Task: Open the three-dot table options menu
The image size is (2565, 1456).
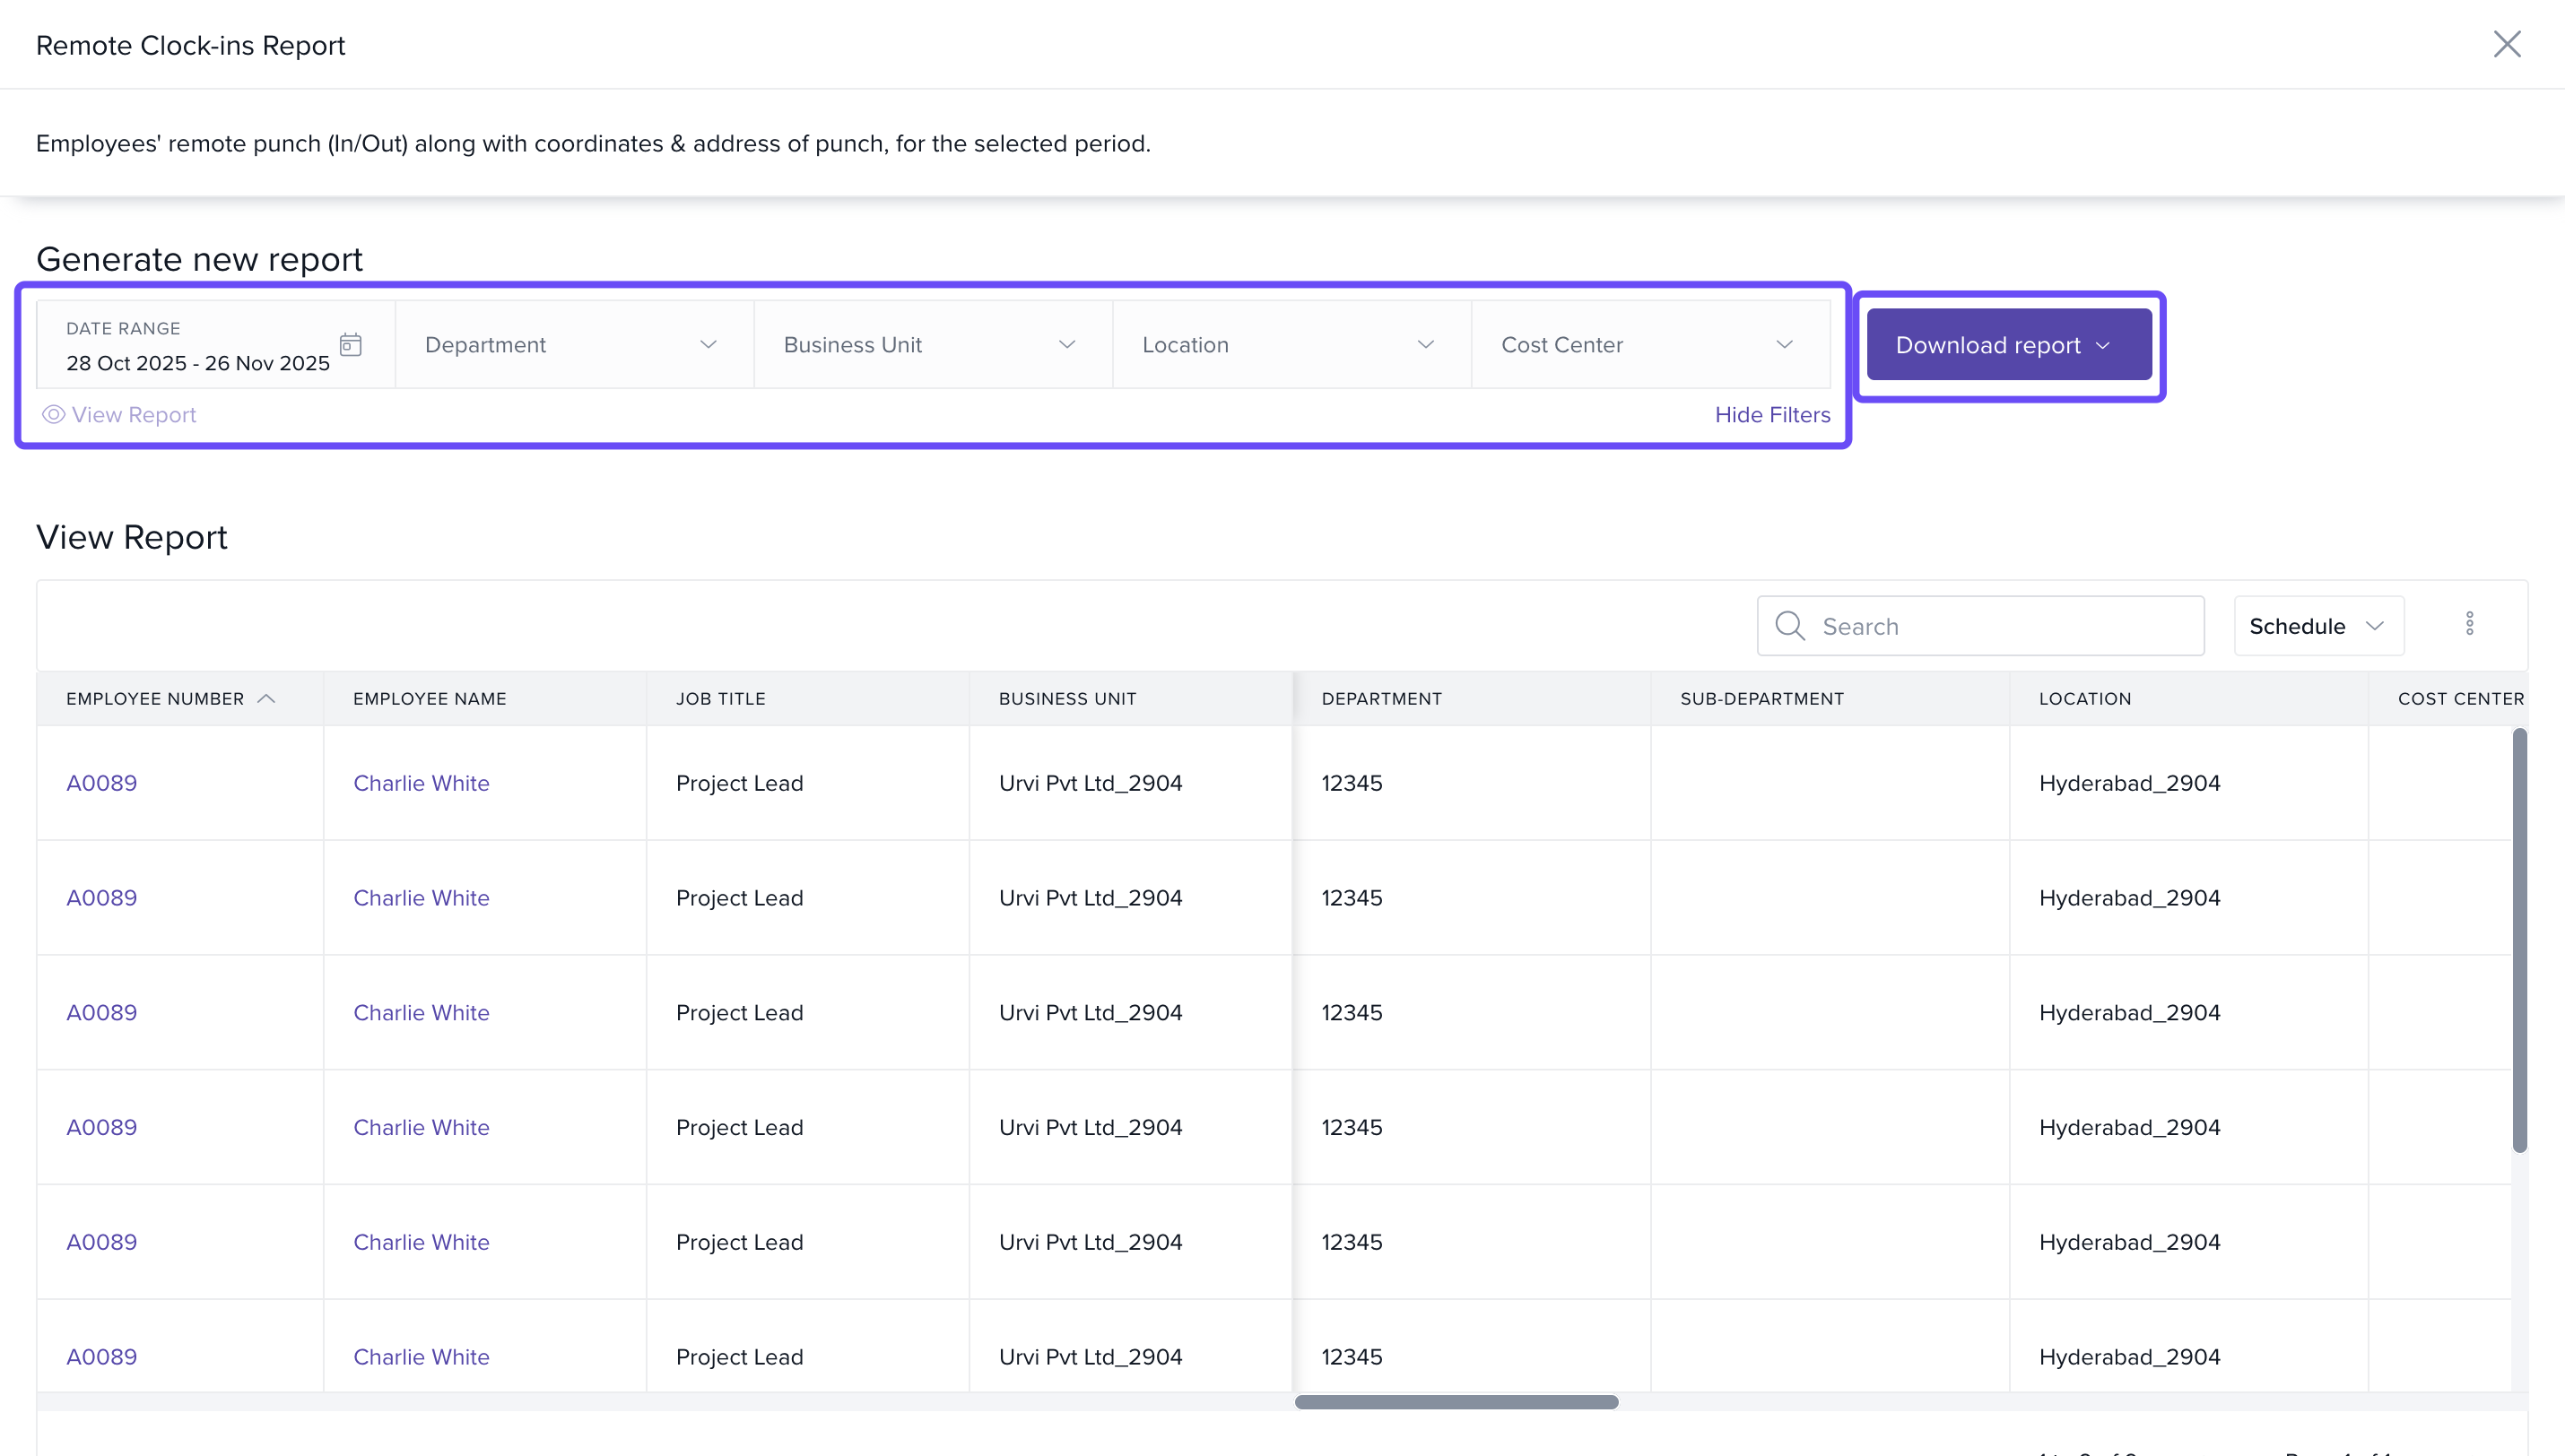Action: click(2469, 624)
